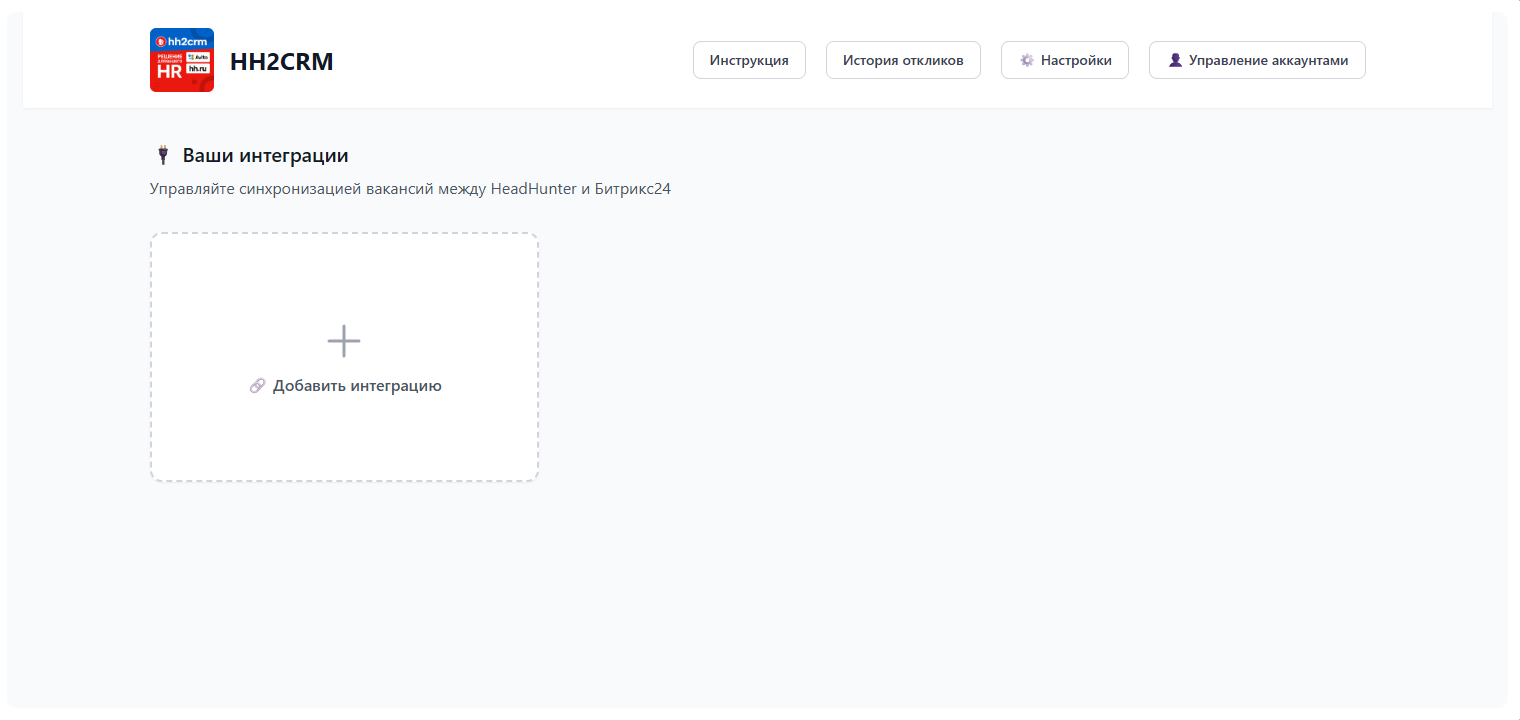Click the gear icon on the Настройки button
Screen dimensions: 1520x720
pos(1025,59)
